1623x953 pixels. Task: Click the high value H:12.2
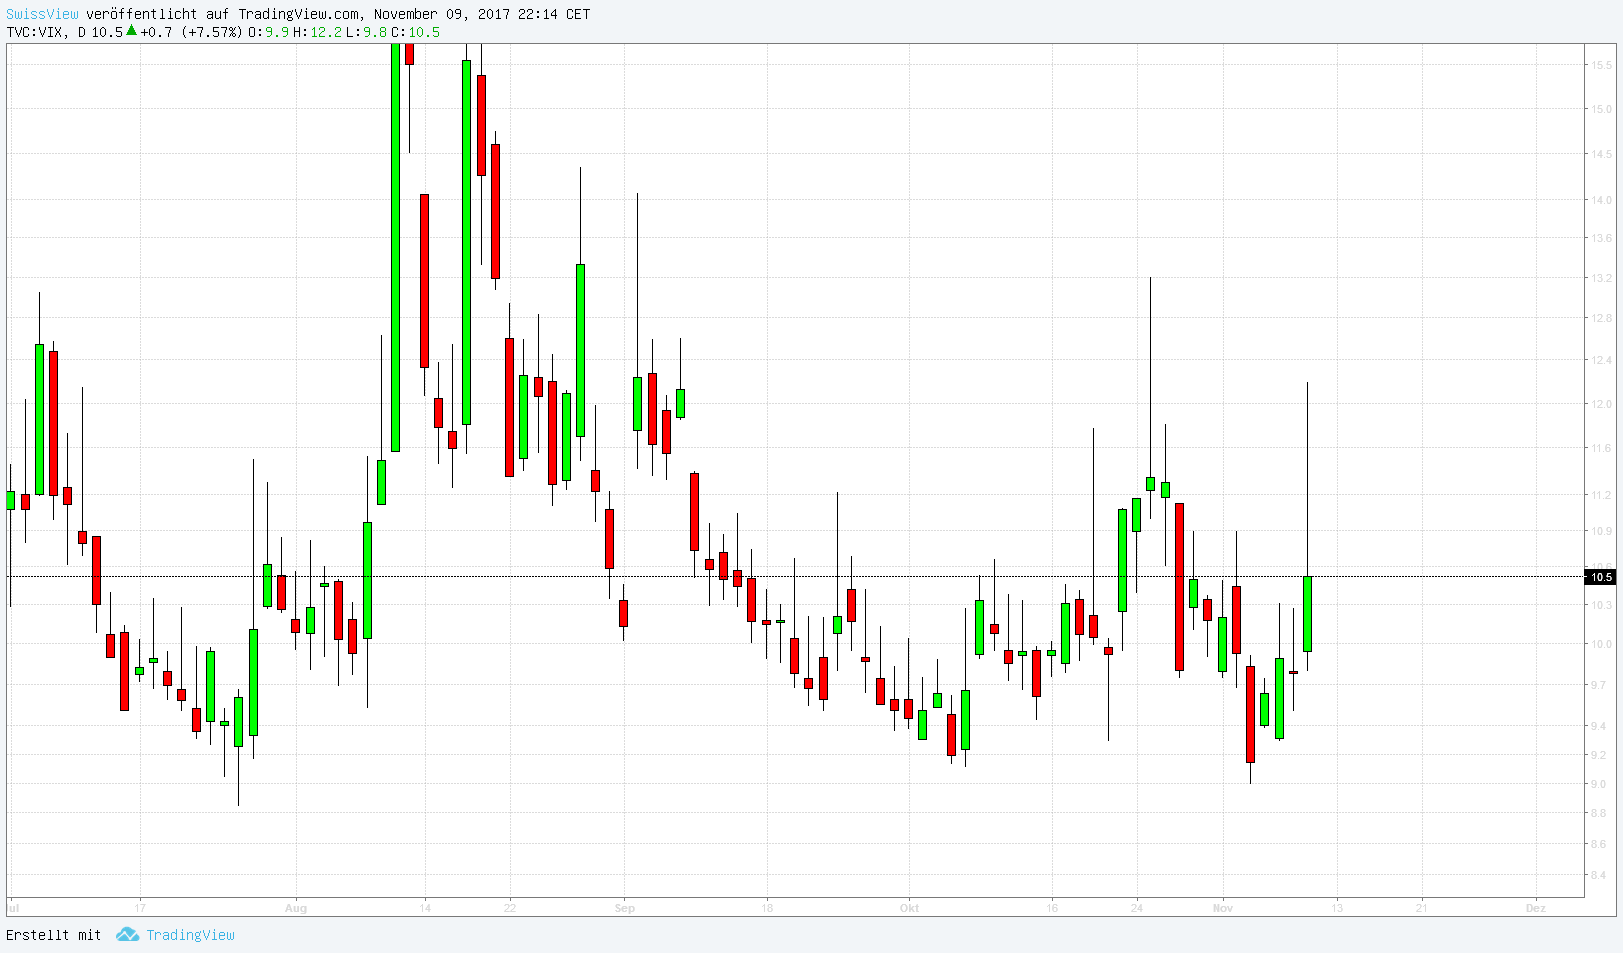pos(317,32)
